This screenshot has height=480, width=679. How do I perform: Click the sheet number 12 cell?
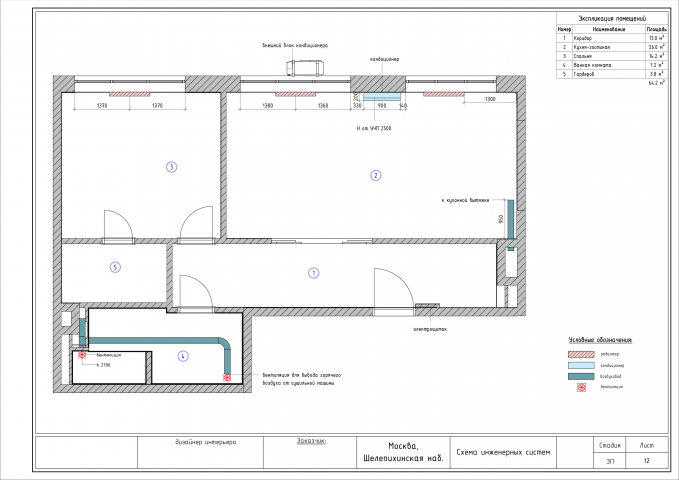(x=647, y=461)
